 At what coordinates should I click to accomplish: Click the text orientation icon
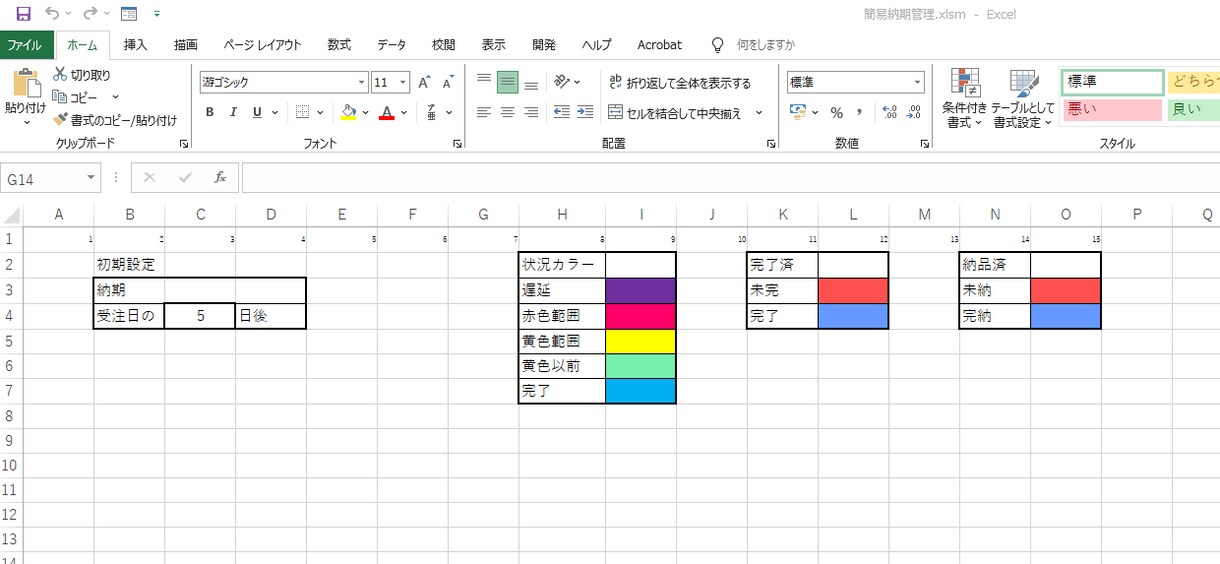click(563, 82)
